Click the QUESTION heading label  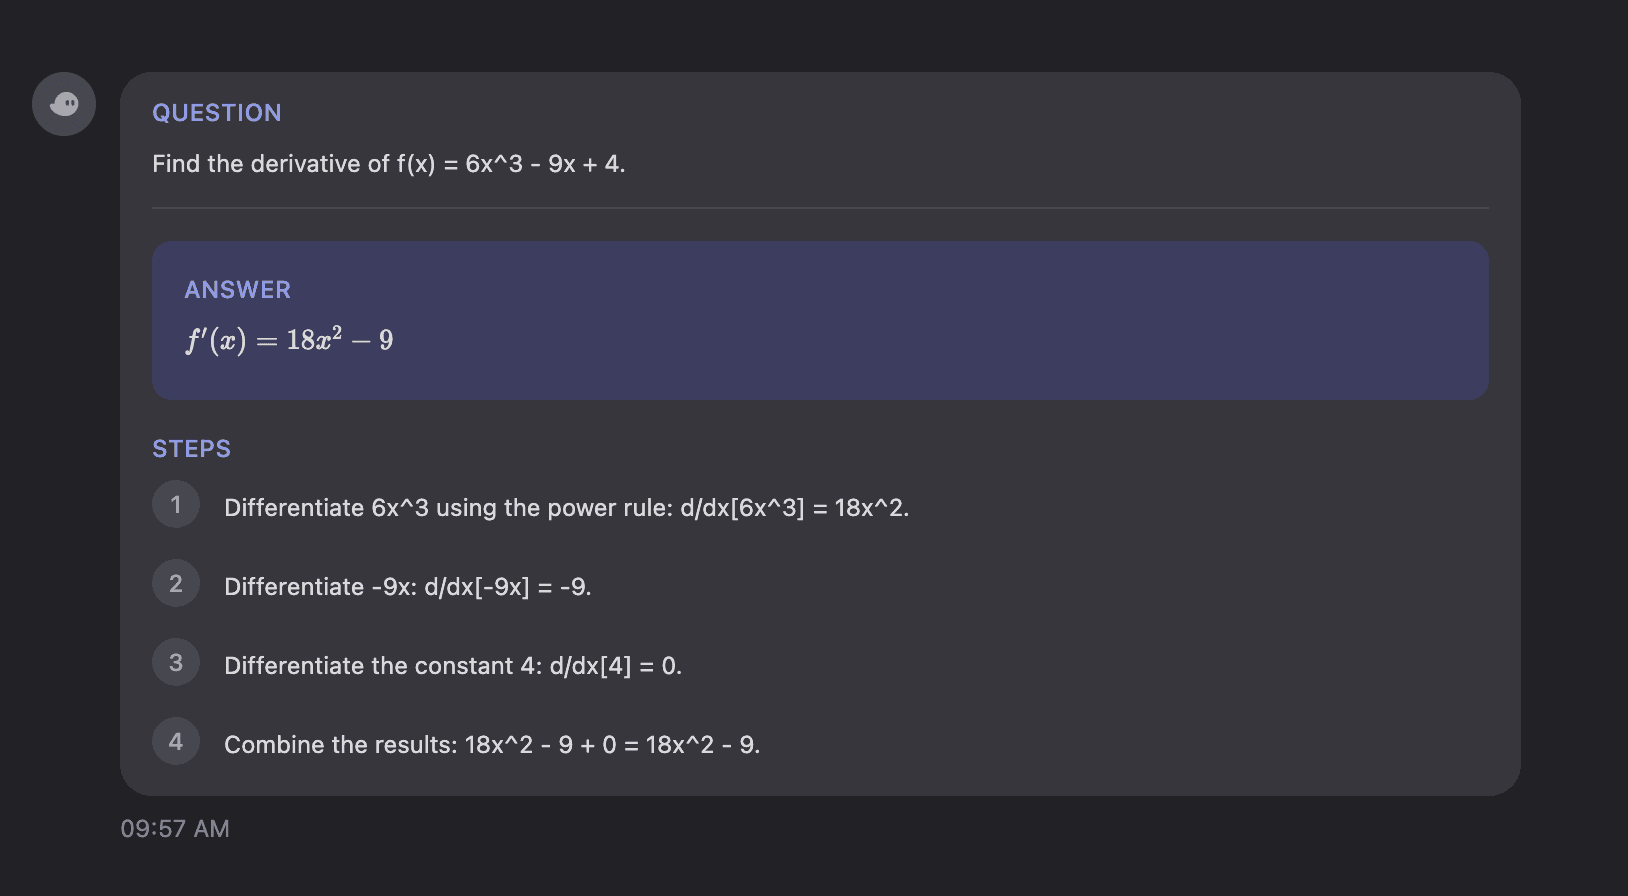(x=217, y=113)
